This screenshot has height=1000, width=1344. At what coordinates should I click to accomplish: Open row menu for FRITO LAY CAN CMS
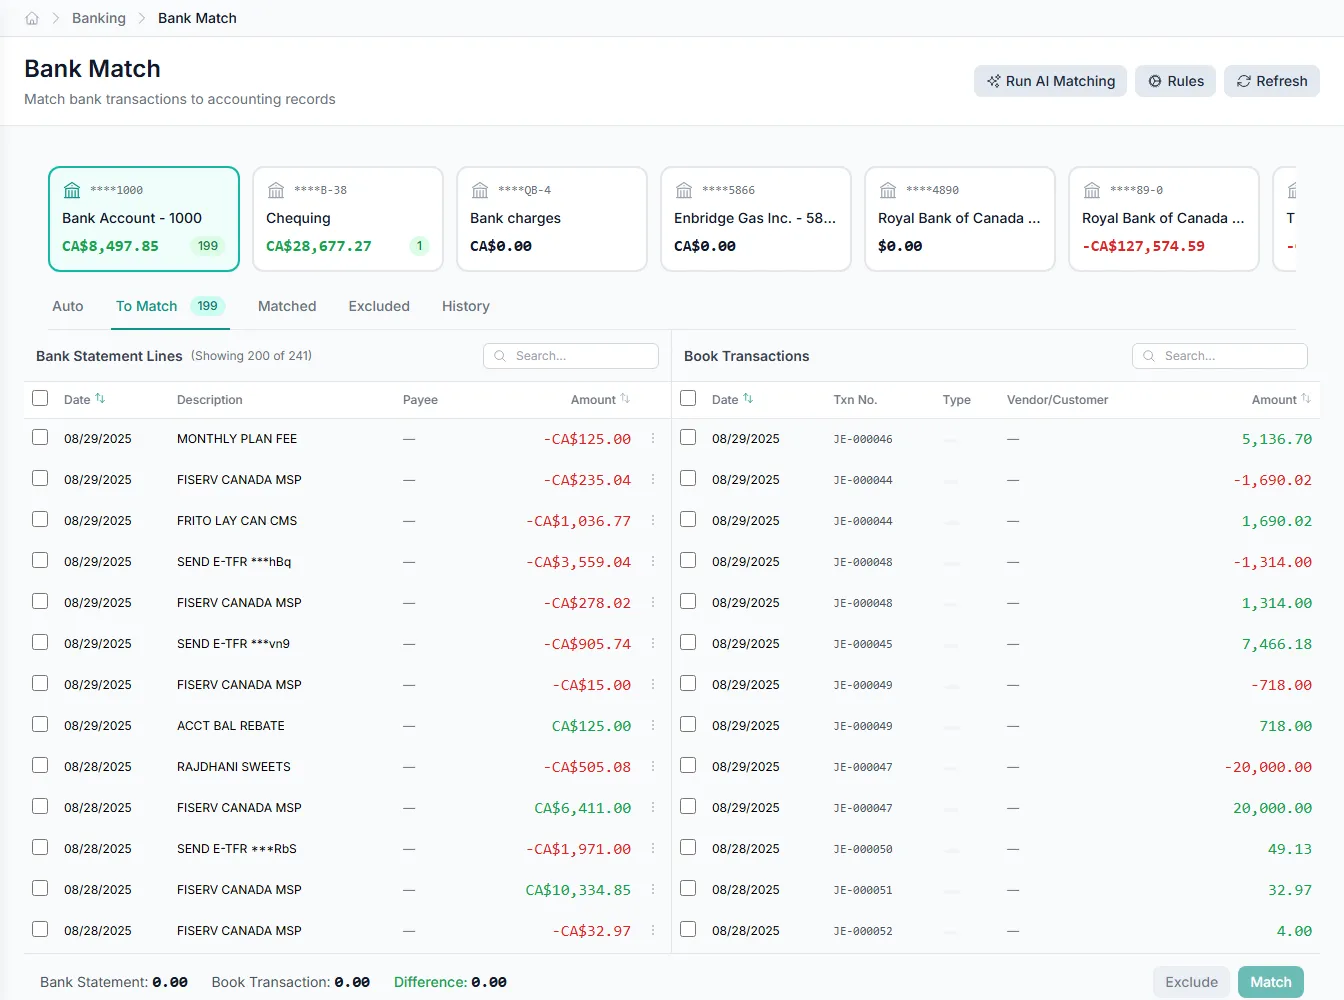(x=653, y=520)
